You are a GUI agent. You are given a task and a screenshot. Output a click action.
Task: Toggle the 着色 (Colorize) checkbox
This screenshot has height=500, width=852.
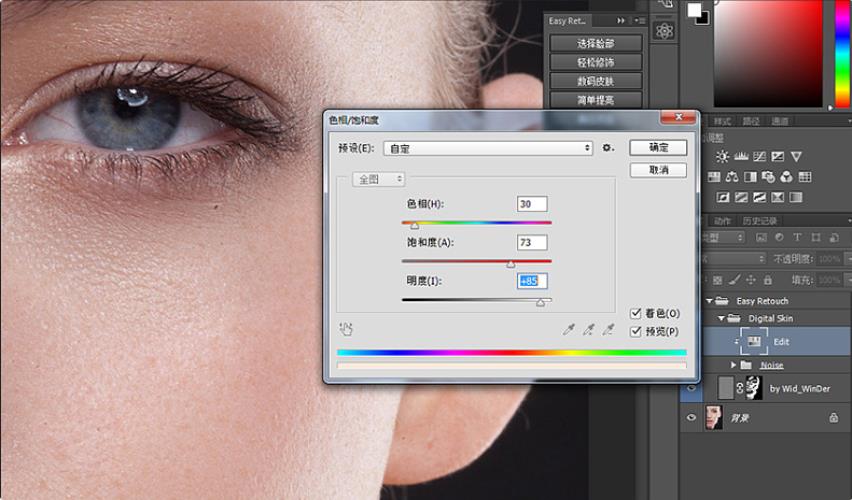point(636,314)
